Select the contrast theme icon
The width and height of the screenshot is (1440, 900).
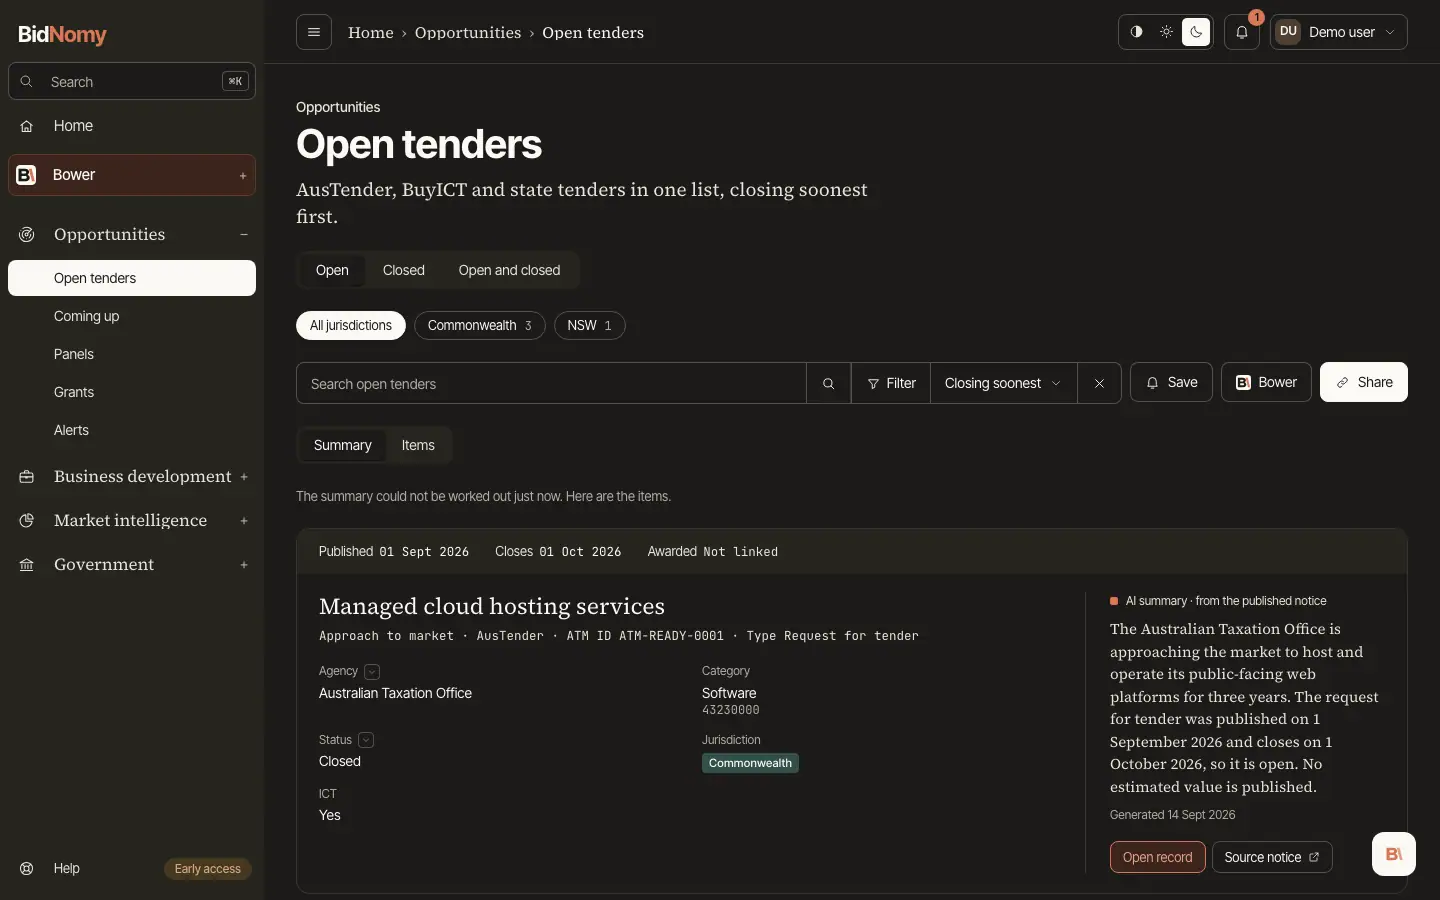1136,32
